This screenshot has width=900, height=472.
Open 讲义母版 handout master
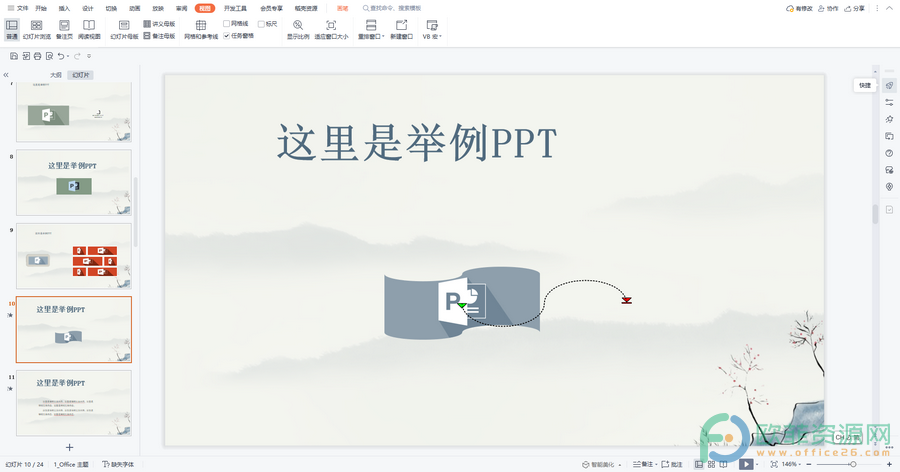pyautogui.click(x=159, y=24)
